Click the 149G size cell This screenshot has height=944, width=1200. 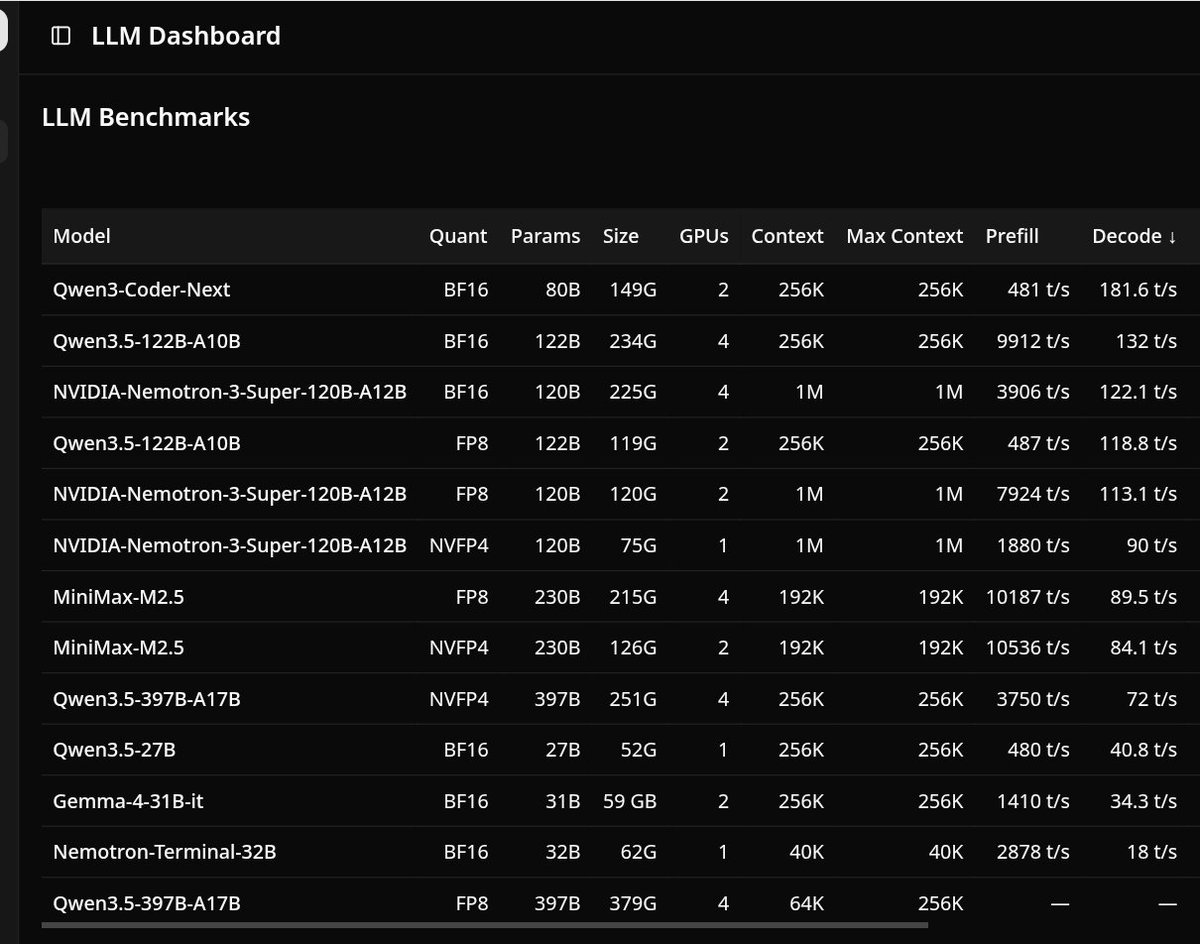tap(633, 290)
